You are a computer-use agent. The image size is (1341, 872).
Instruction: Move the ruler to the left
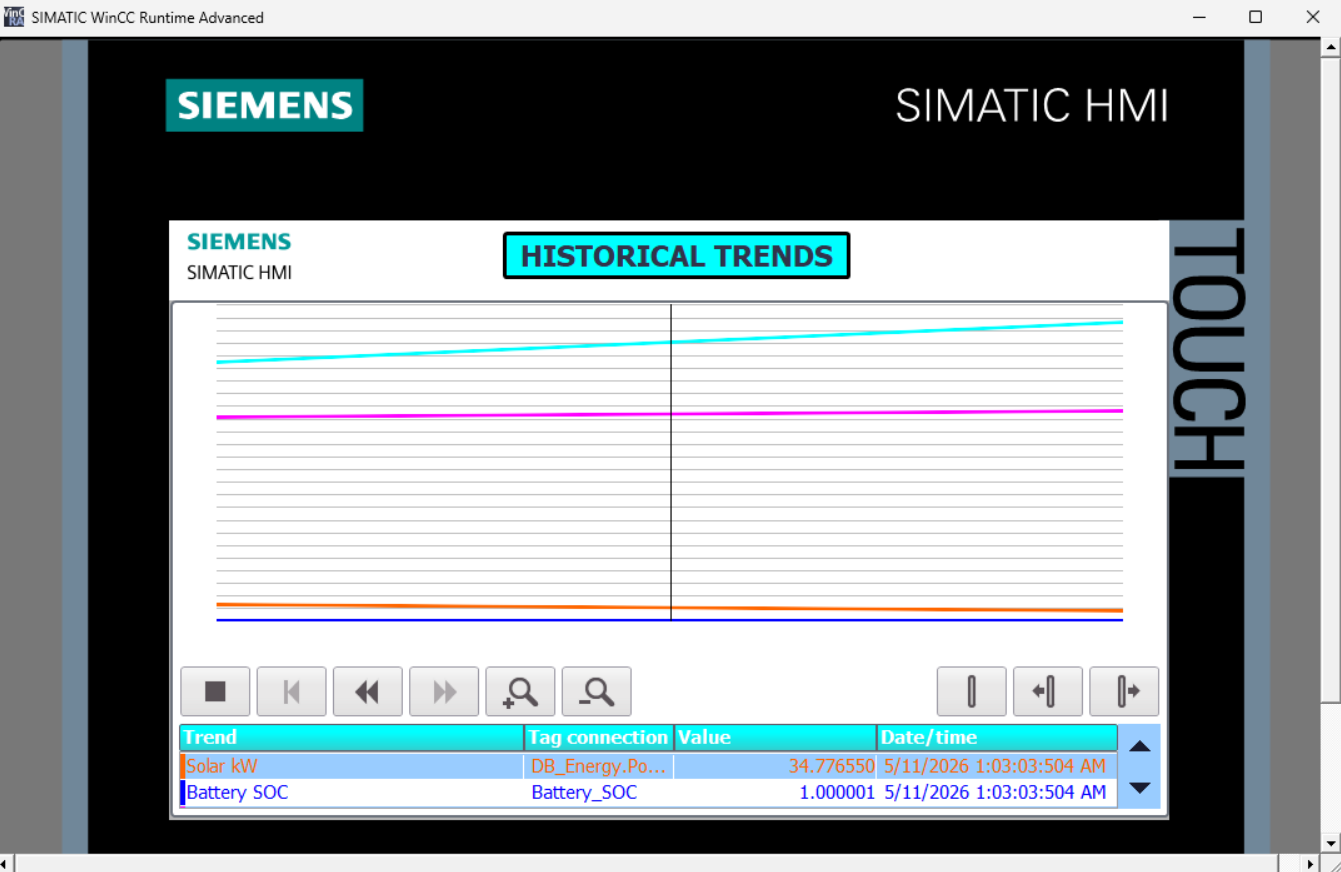coord(1048,691)
